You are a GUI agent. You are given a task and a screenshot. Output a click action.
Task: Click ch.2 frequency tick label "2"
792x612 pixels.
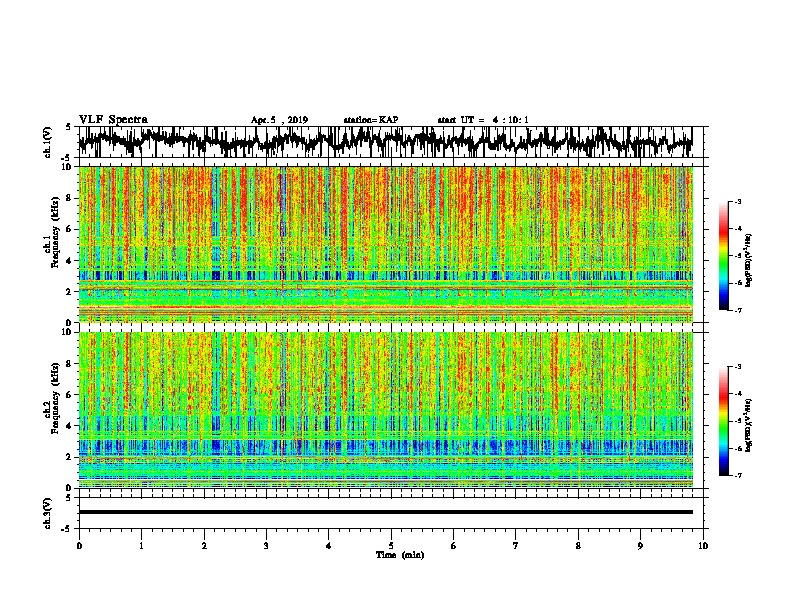point(70,457)
